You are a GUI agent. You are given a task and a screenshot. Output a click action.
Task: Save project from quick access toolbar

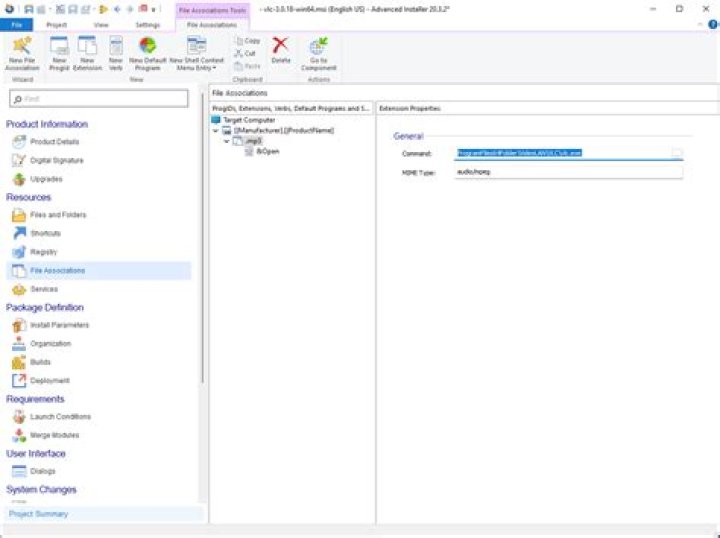pyautogui.click(x=29, y=9)
